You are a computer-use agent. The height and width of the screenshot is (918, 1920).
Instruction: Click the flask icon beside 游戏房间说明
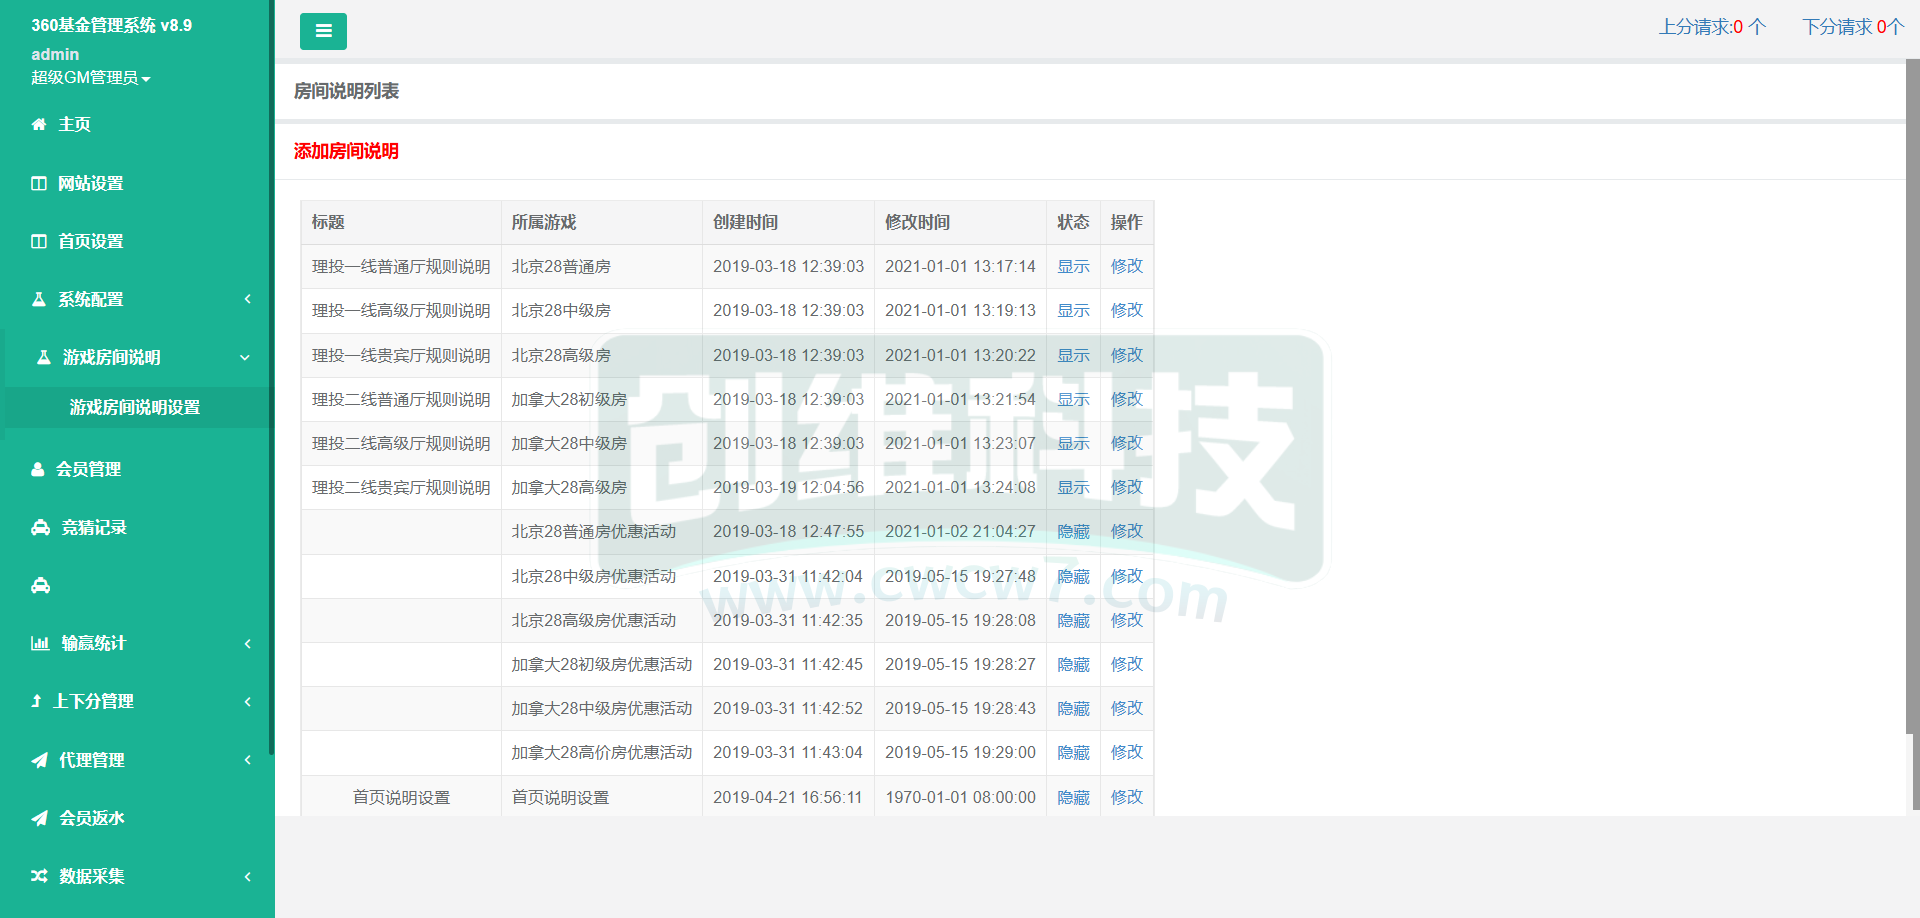(44, 357)
